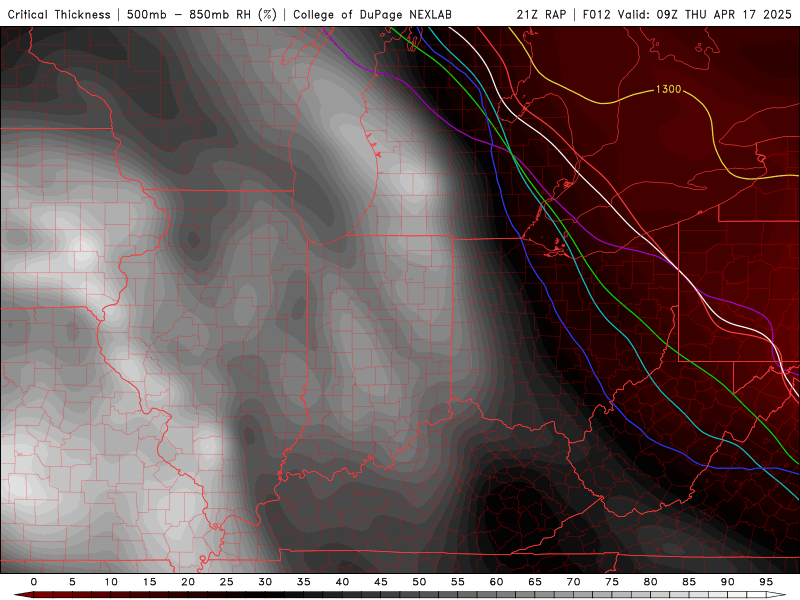Screen dimensions: 800x600
Task: Click the 'College of DuPage NEXLAB' text
Action: pyautogui.click(x=372, y=14)
